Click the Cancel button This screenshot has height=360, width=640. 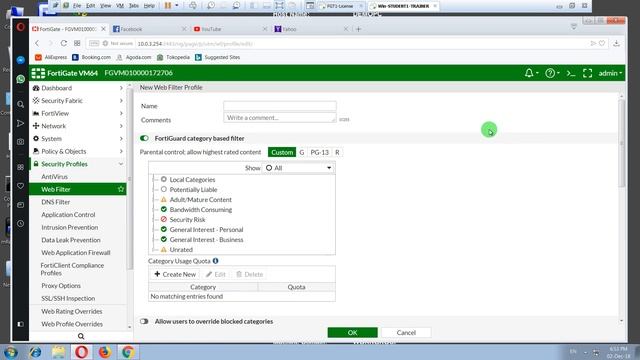[406, 332]
